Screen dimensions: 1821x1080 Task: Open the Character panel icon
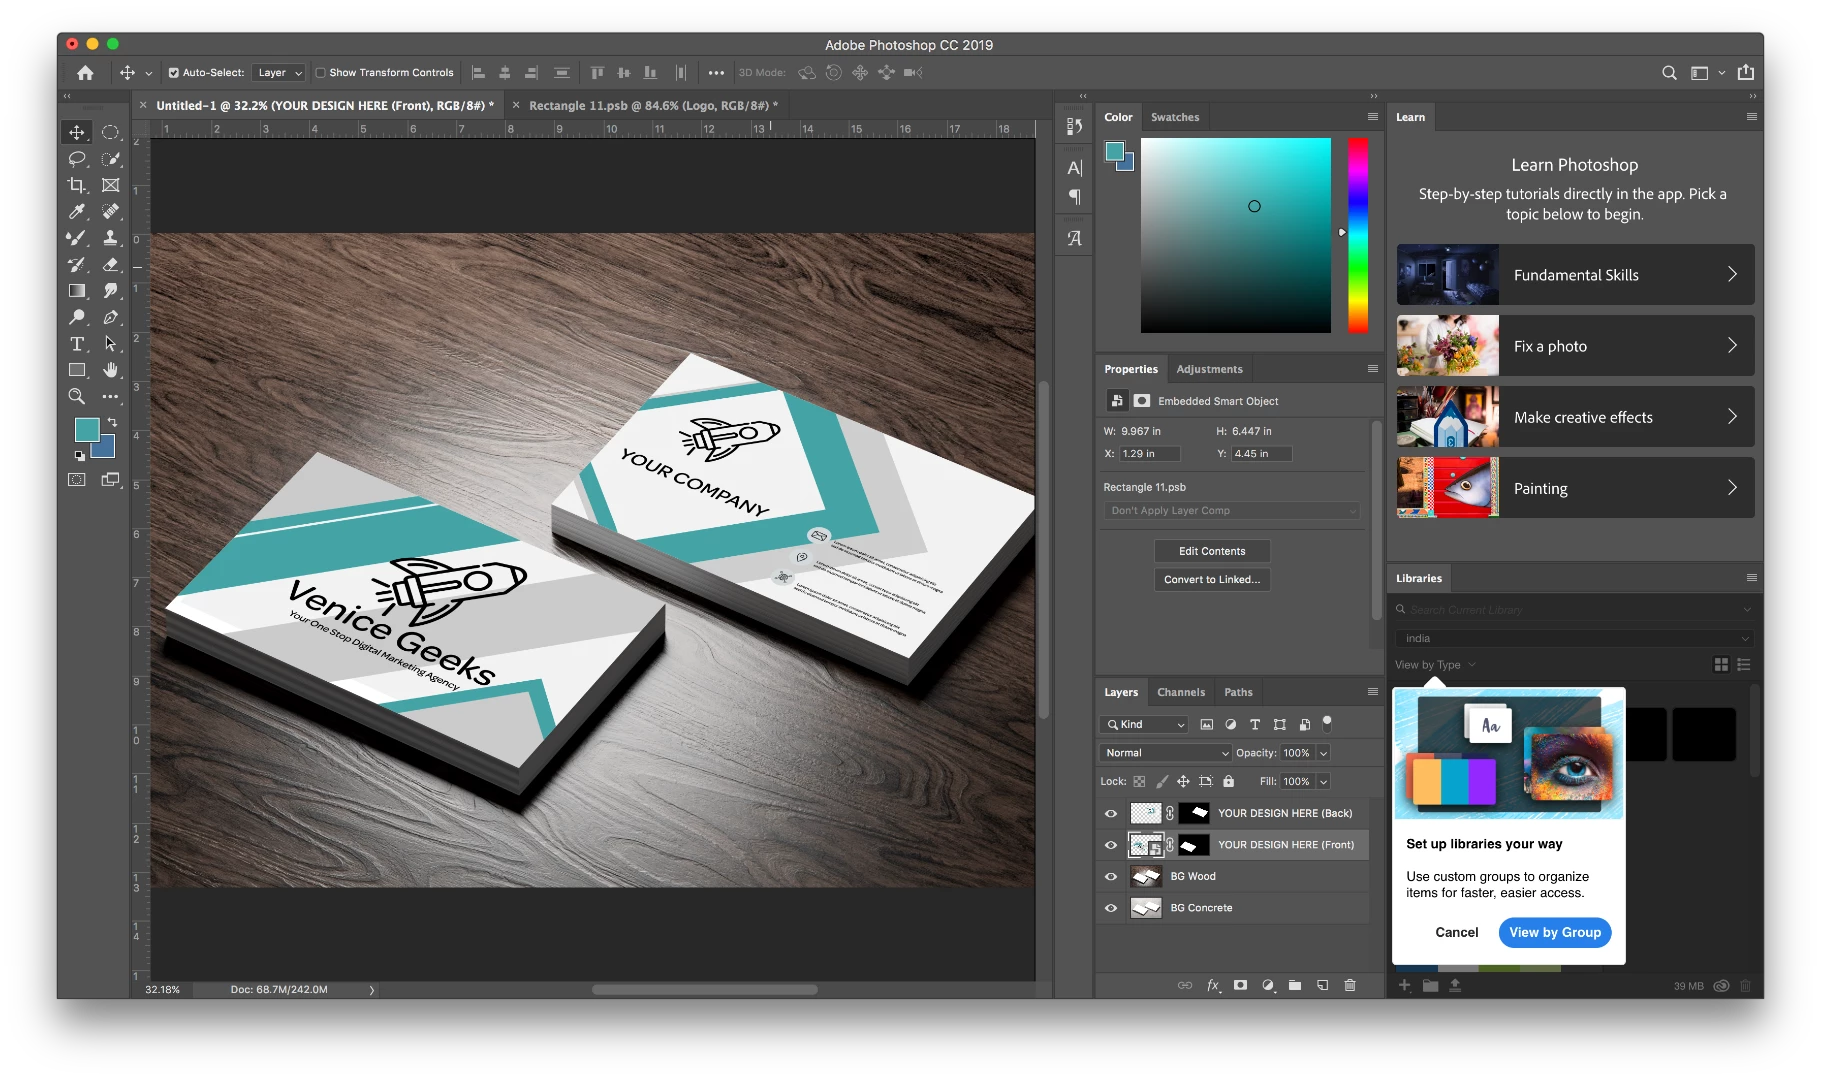(1075, 168)
